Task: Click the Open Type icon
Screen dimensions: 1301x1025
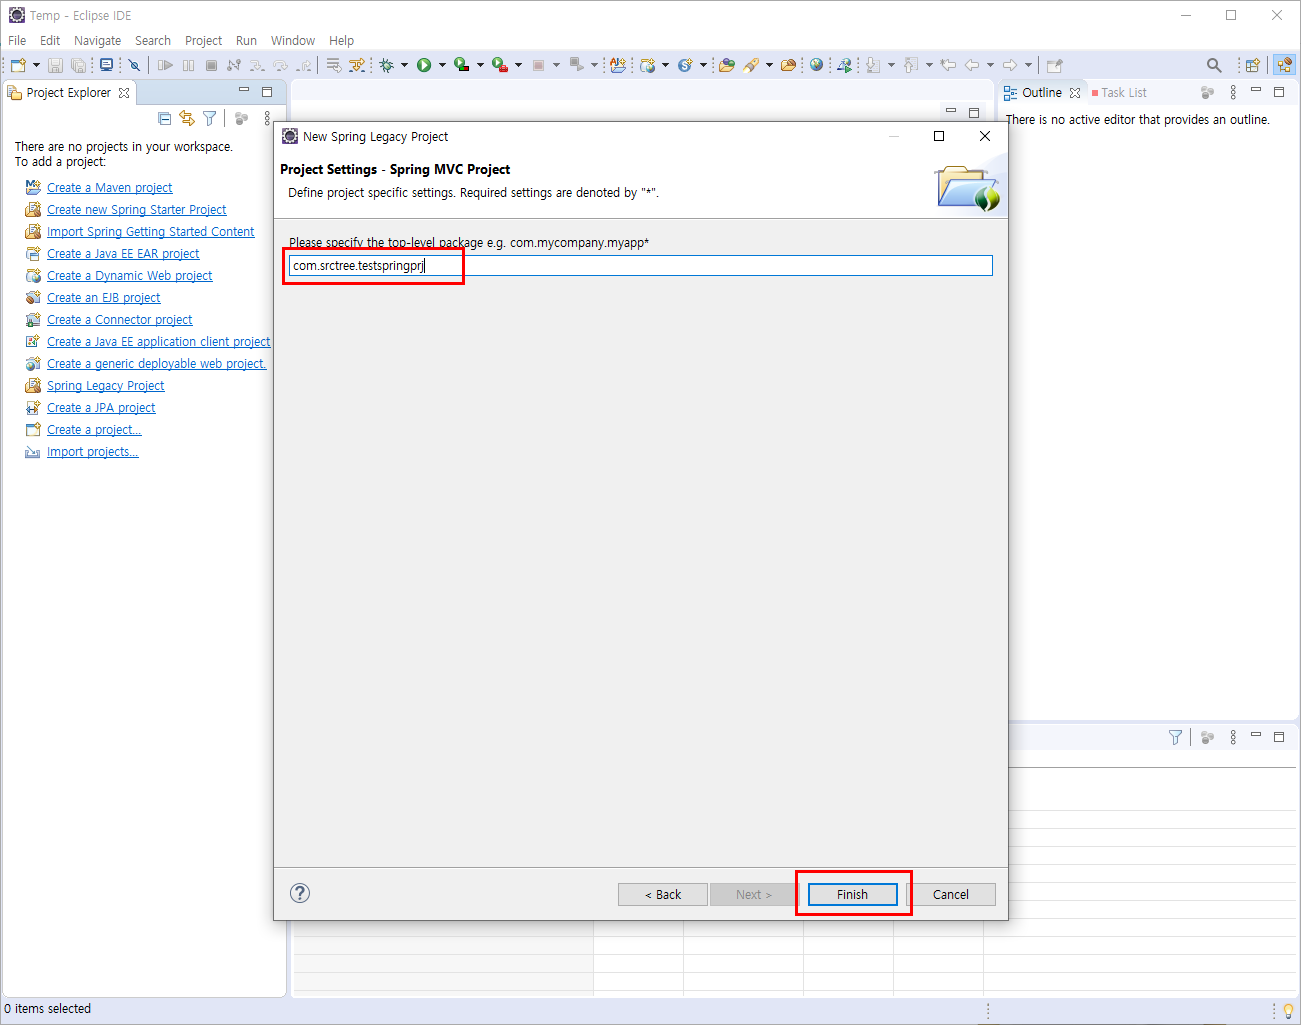Action: pyautogui.click(x=727, y=65)
